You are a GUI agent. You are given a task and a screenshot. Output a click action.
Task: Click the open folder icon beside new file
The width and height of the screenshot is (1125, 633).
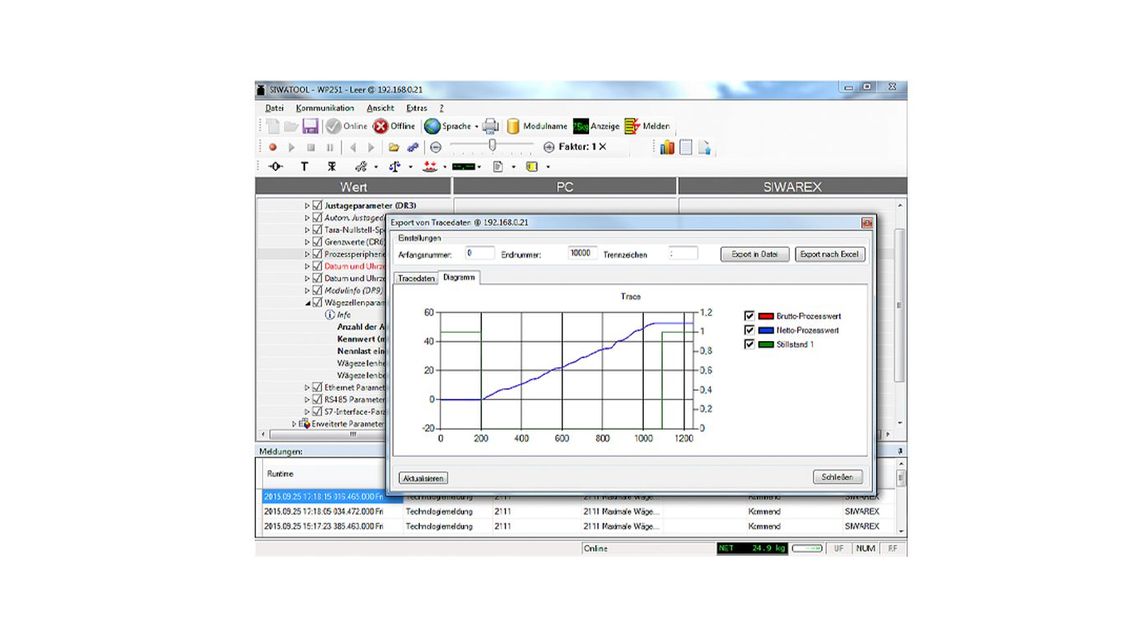tap(291, 126)
